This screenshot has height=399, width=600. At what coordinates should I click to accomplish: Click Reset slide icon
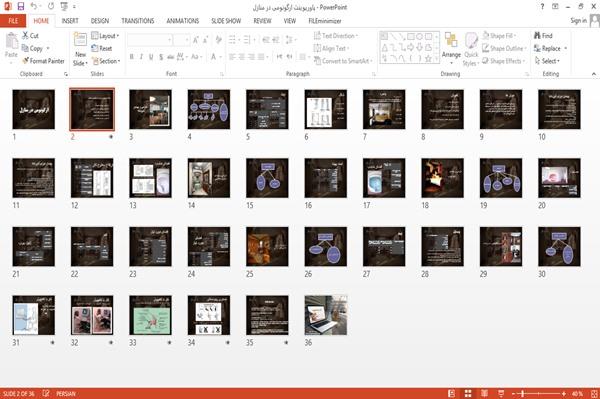pyautogui.click(x=95, y=48)
